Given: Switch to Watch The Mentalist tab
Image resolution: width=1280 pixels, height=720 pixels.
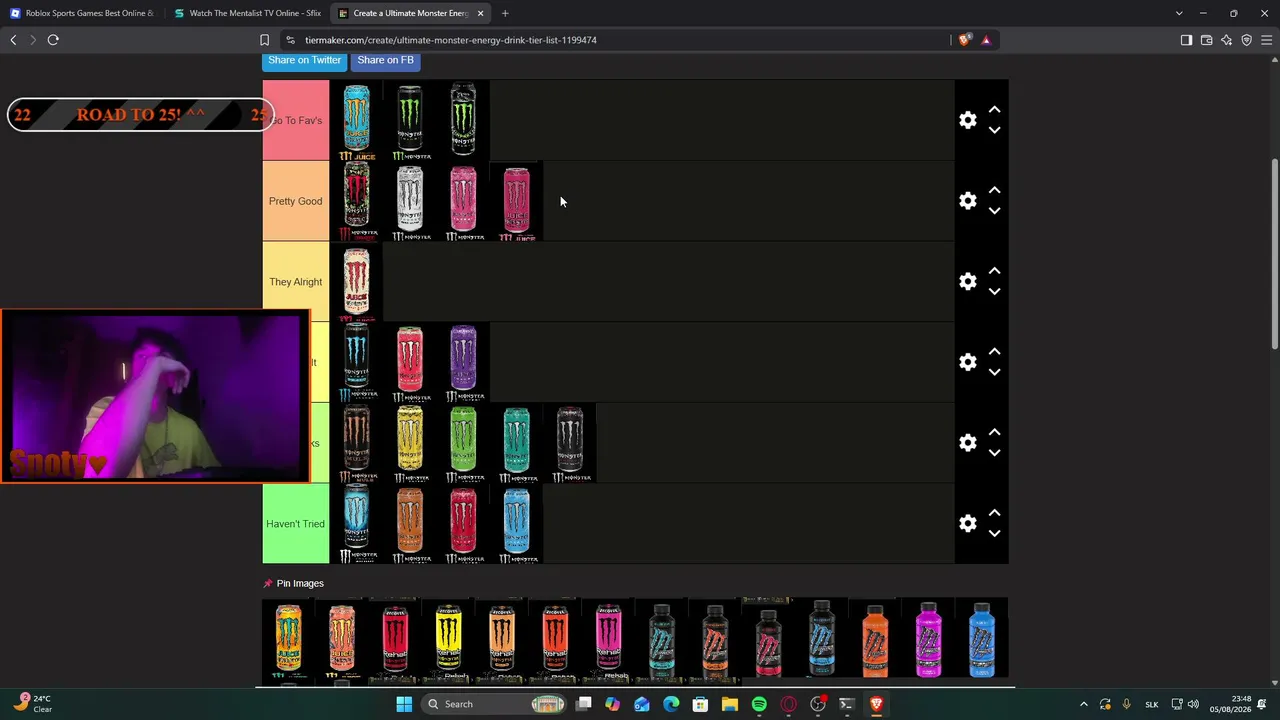Looking at the screenshot, I should tap(247, 13).
